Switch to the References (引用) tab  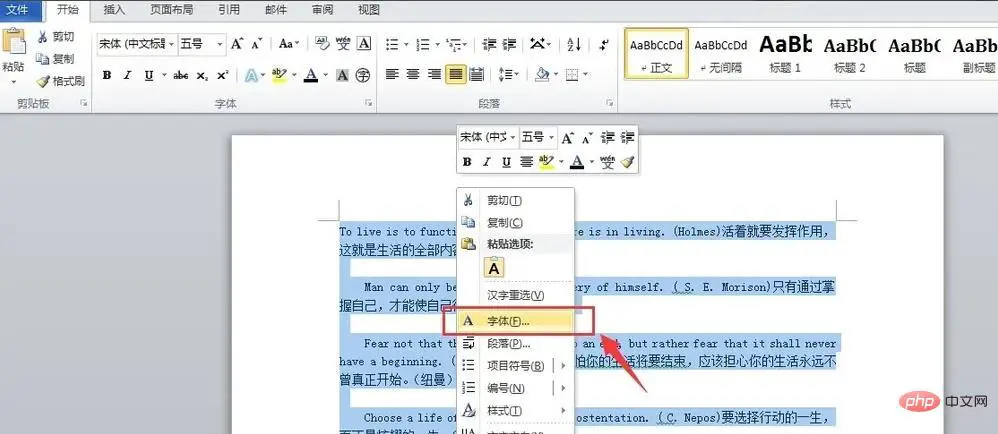[228, 10]
